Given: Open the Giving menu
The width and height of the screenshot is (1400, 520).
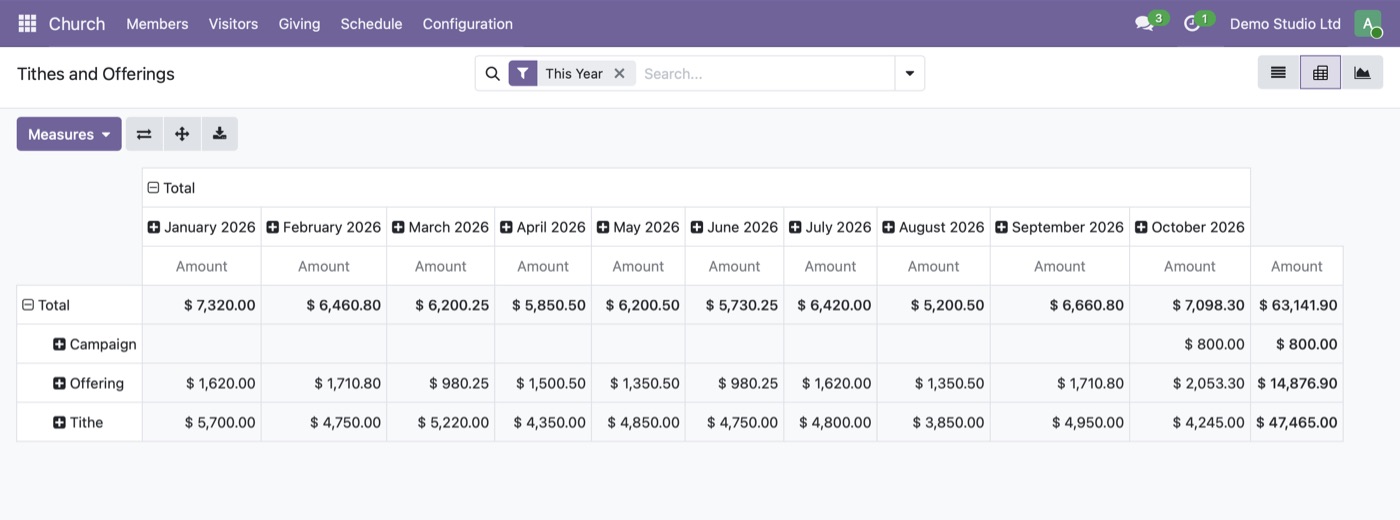Looking at the screenshot, I should pos(299,23).
